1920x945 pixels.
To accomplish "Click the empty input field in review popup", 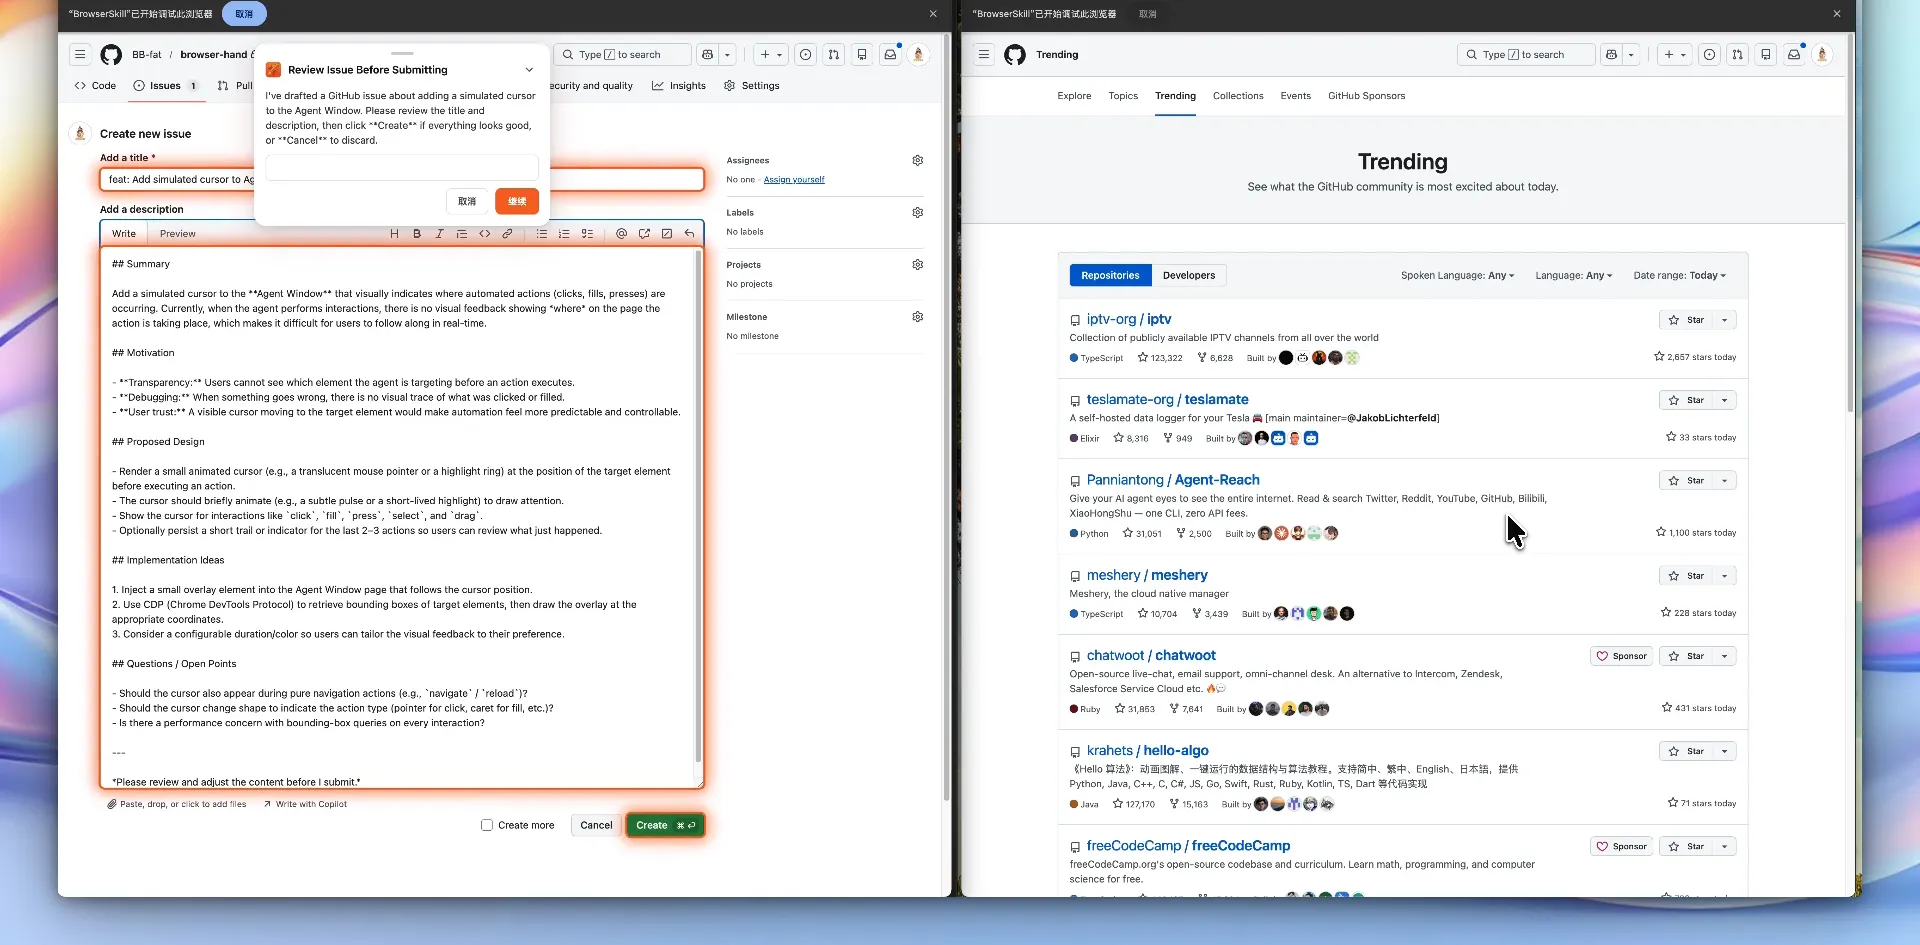I will [402, 168].
